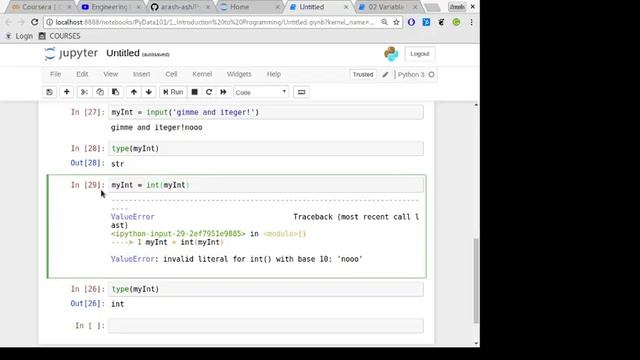640x360 pixels.
Task: Click the type(myInt) cell In [28]
Action: click(x=266, y=149)
